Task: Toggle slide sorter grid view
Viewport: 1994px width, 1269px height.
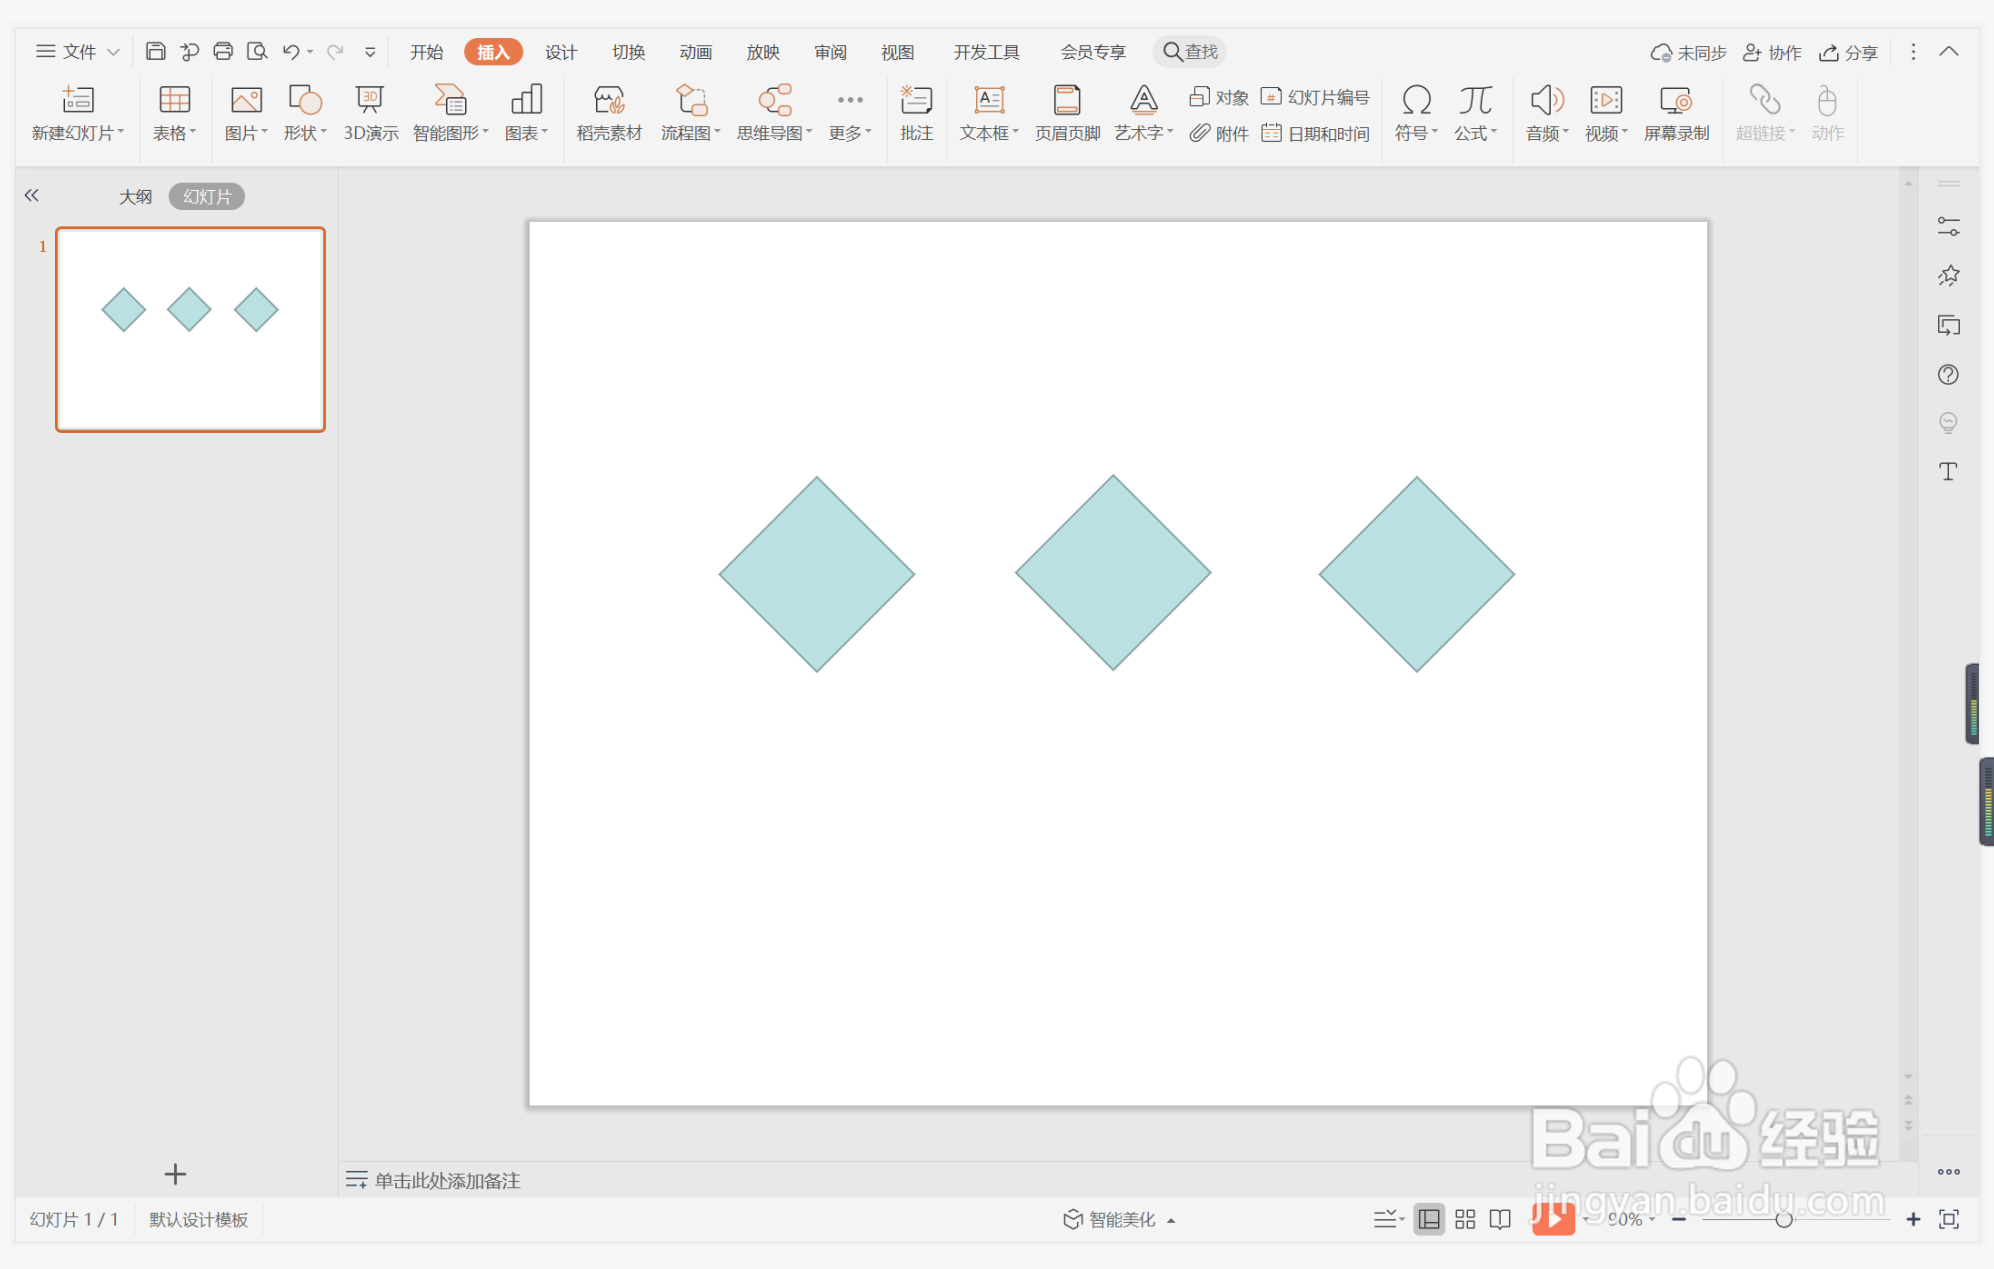Action: click(x=1465, y=1219)
